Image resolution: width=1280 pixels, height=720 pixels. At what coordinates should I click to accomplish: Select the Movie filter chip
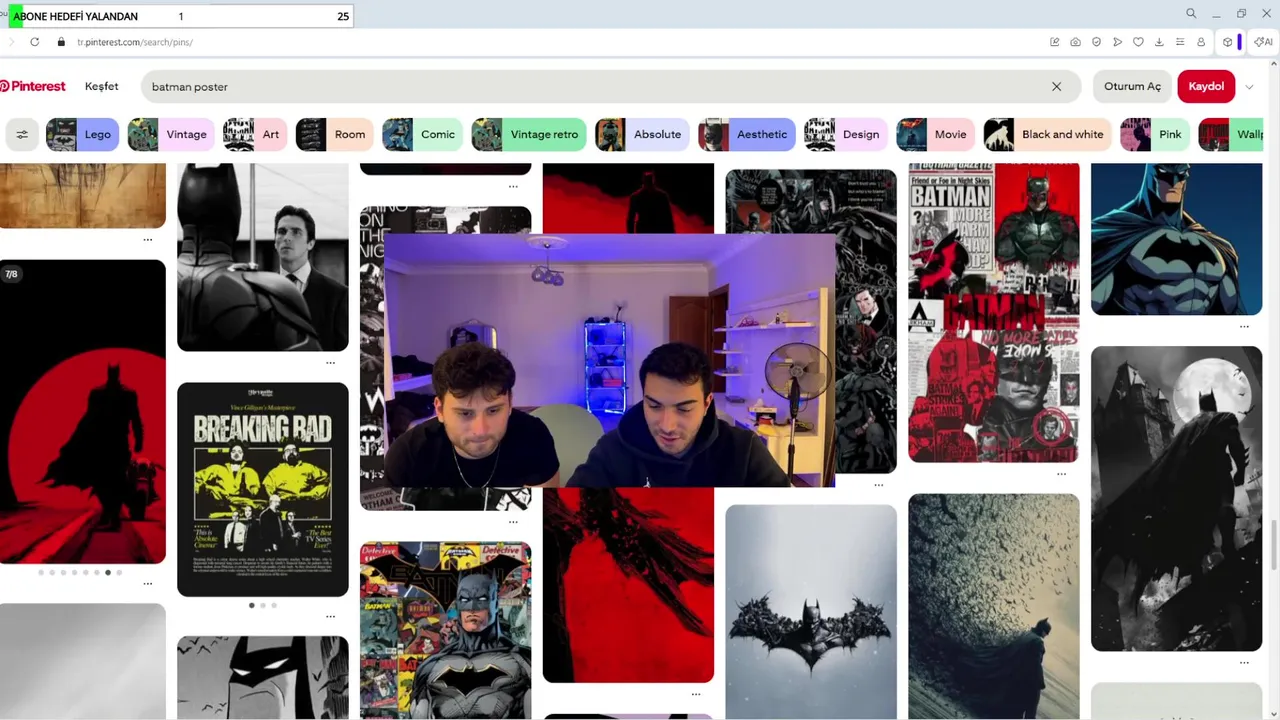click(936, 134)
